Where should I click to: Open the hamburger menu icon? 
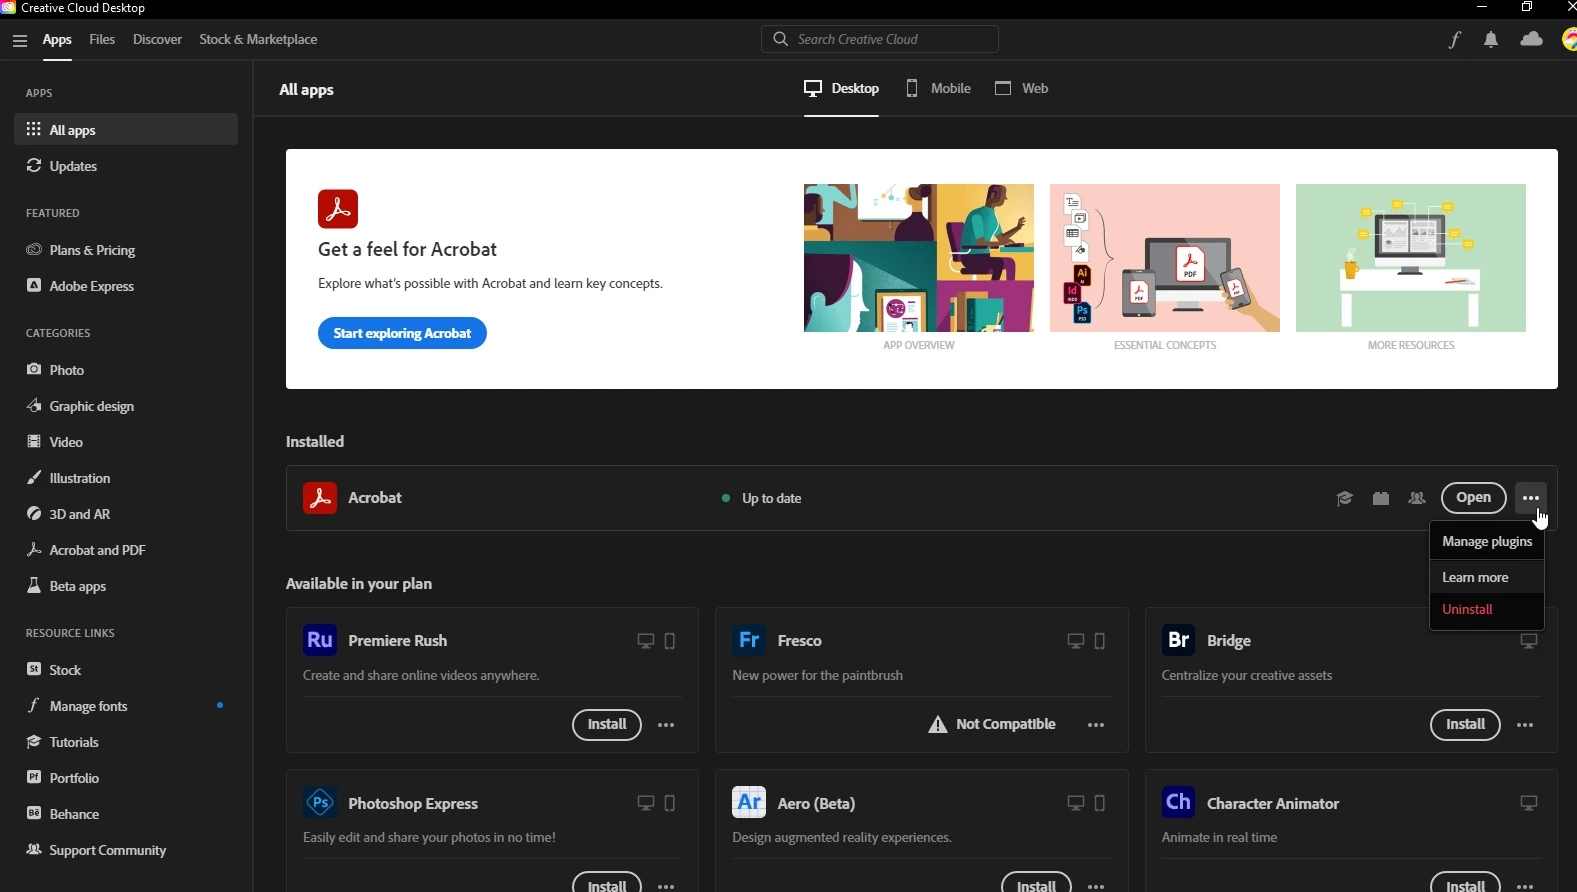tap(20, 41)
